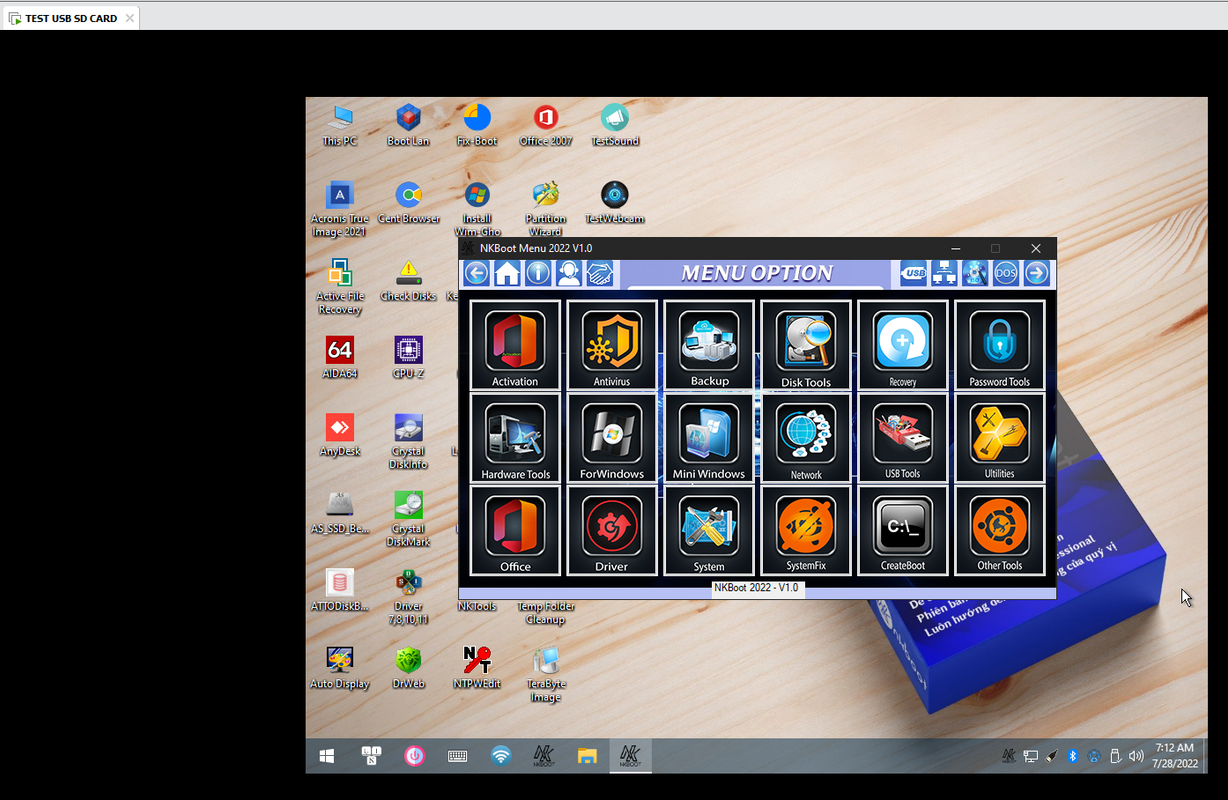Select Boot Lan desktop icon
The width and height of the screenshot is (1228, 800).
click(x=408, y=125)
